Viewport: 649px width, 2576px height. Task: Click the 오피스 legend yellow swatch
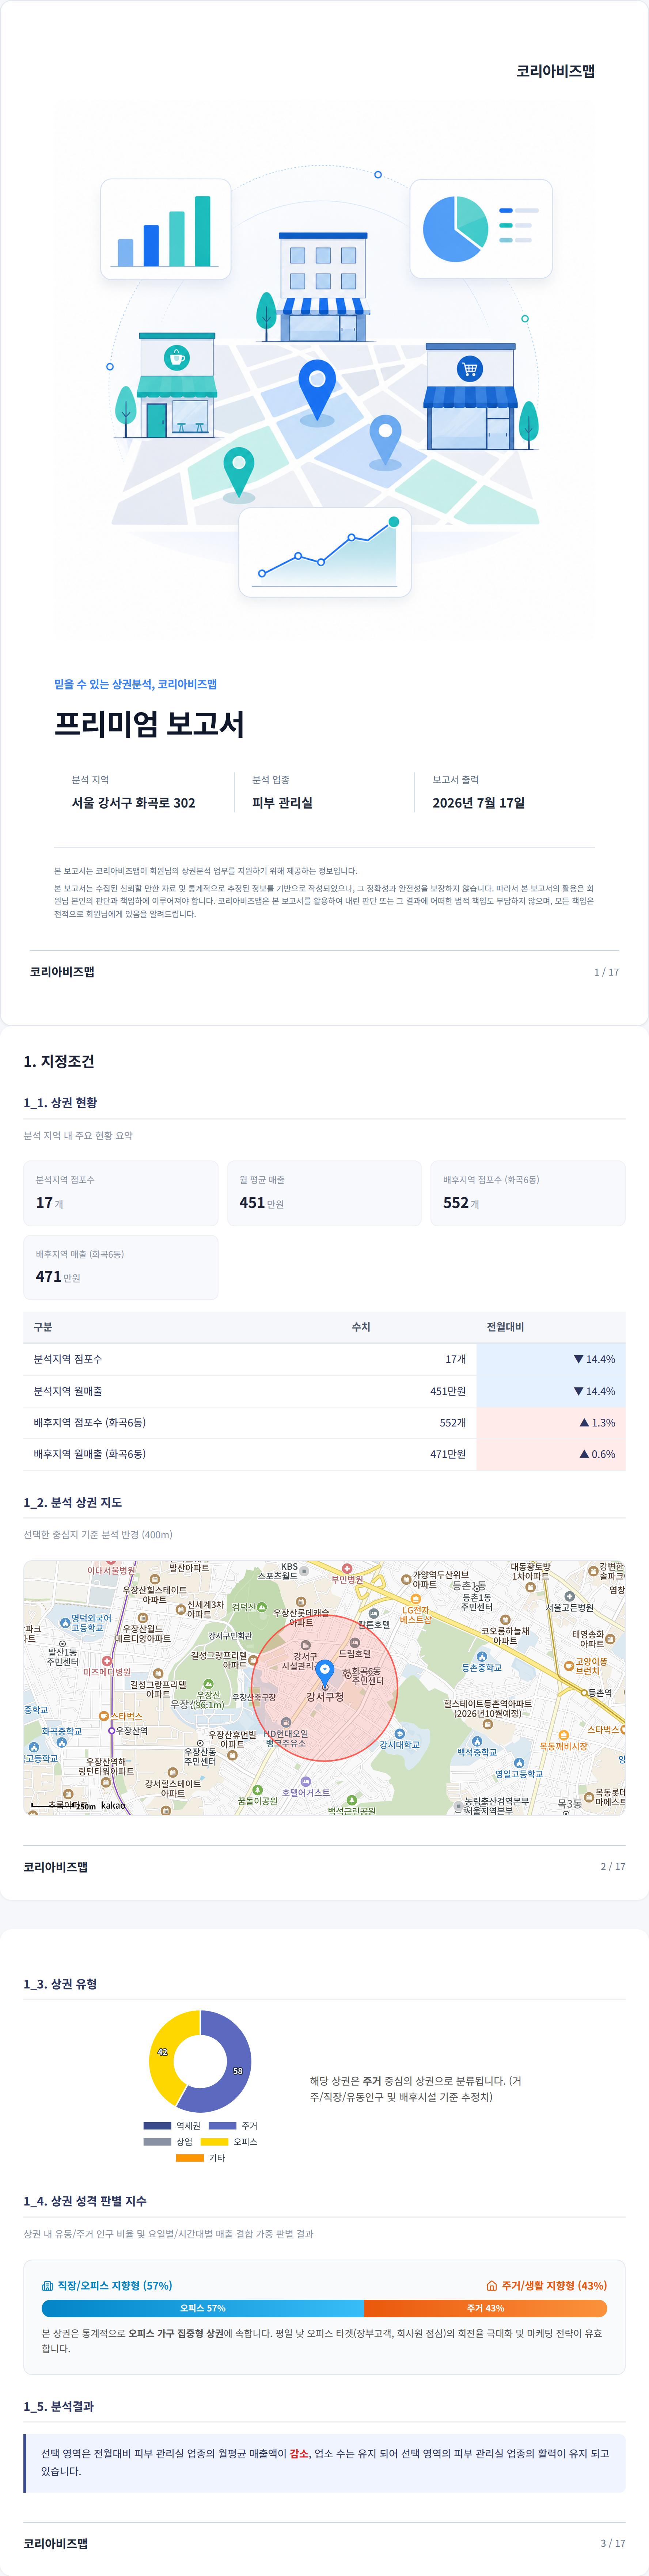214,2142
